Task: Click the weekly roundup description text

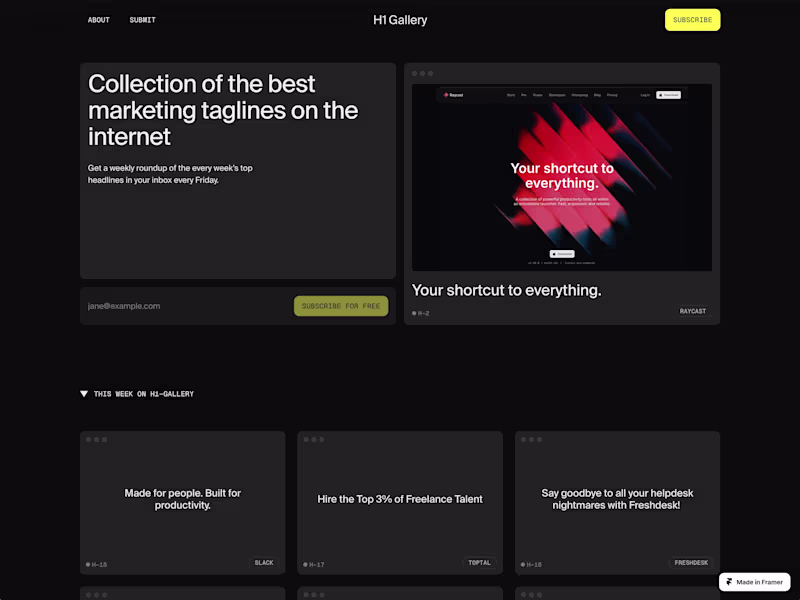Action: tap(170, 174)
